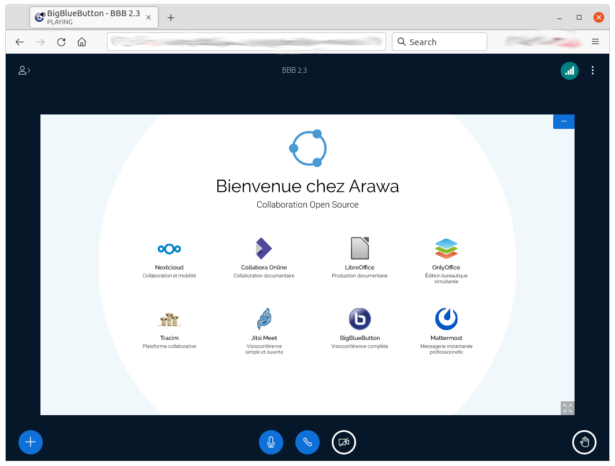Viewport: 615px width, 466px height.
Task: Mute the microphone
Action: (271, 442)
